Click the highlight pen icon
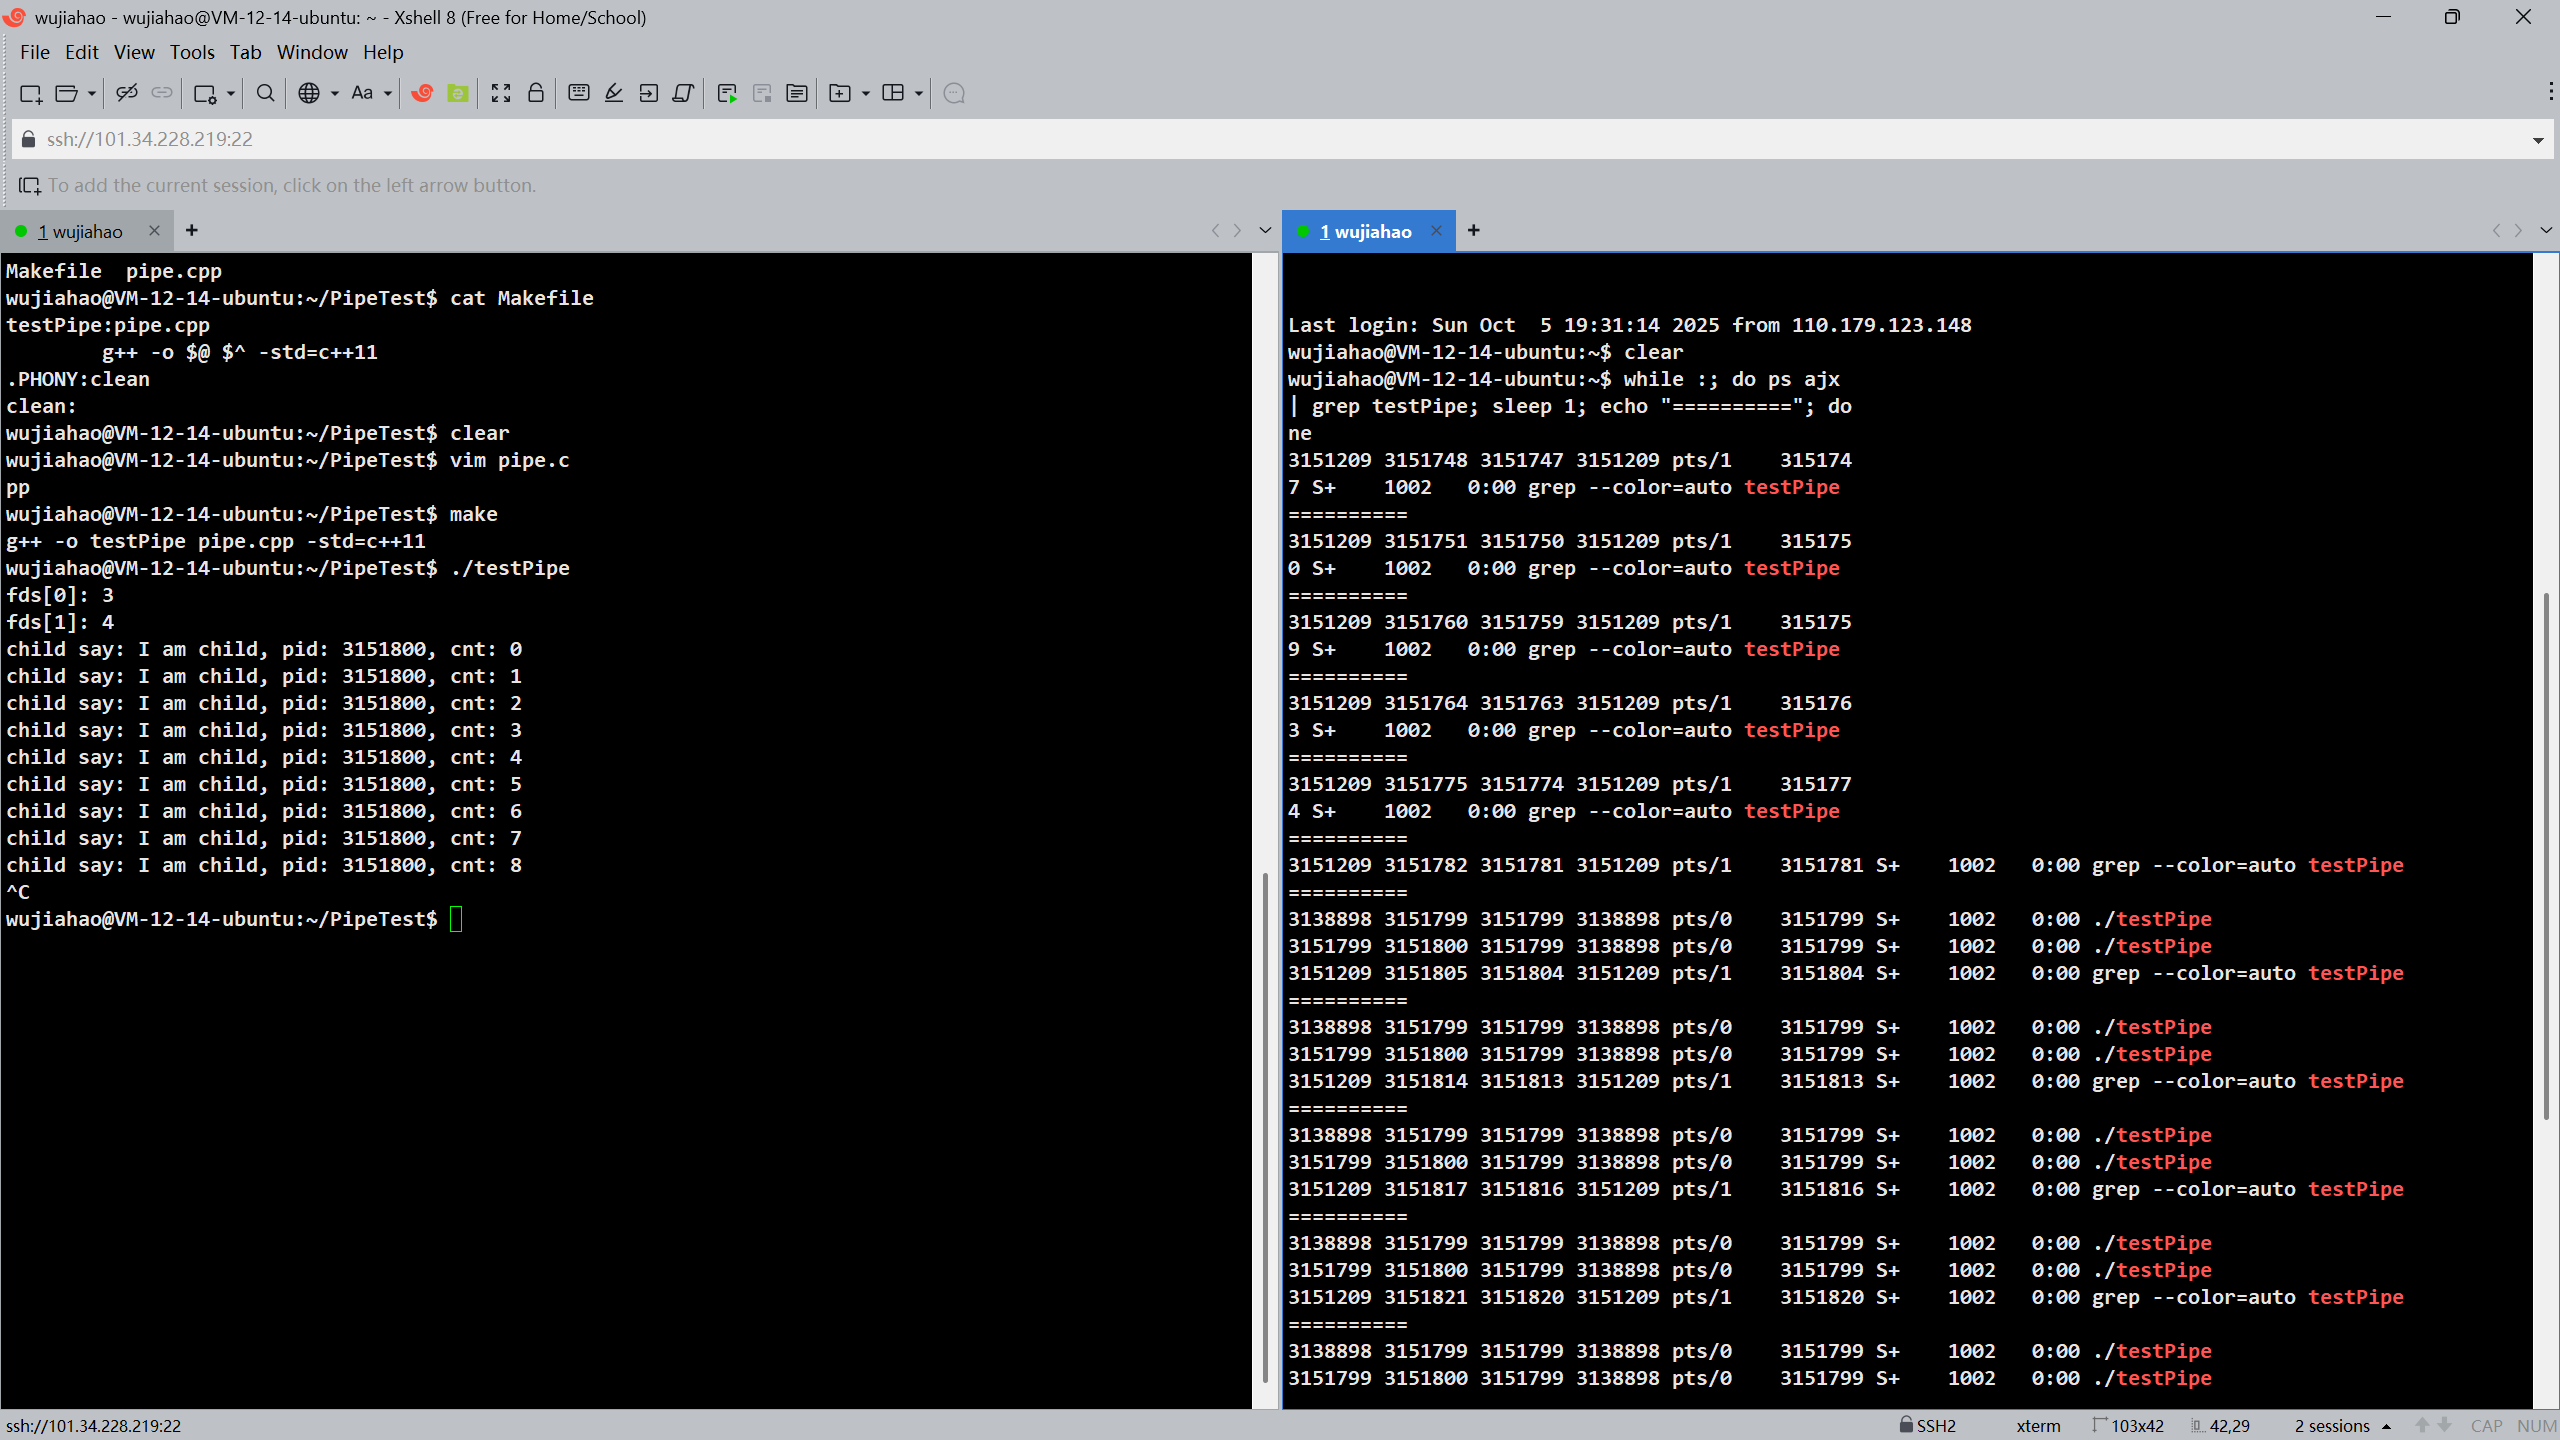This screenshot has width=2560, height=1440. (x=614, y=93)
